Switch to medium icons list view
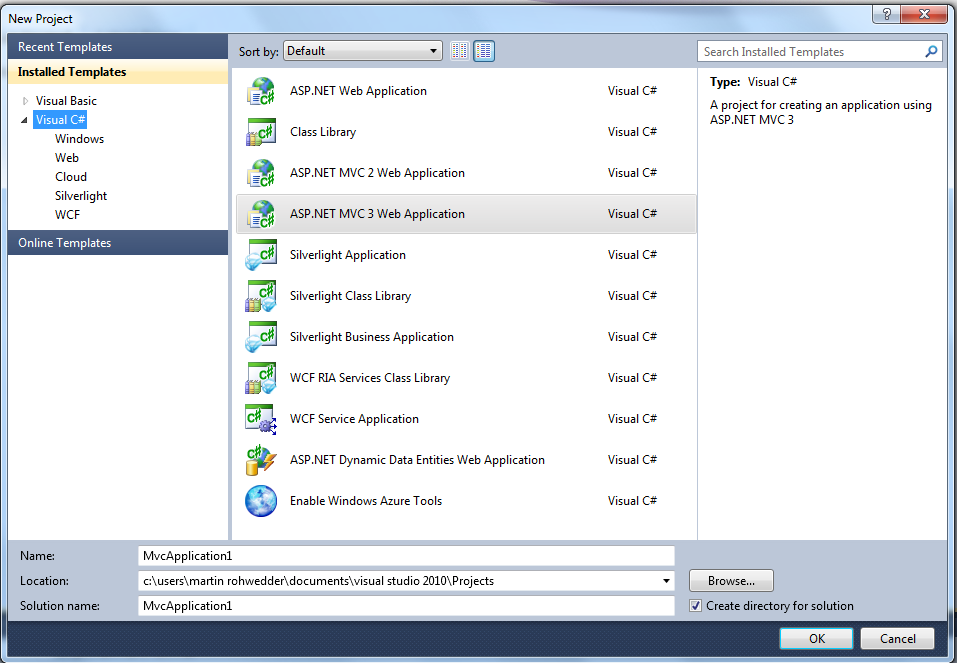 click(484, 51)
